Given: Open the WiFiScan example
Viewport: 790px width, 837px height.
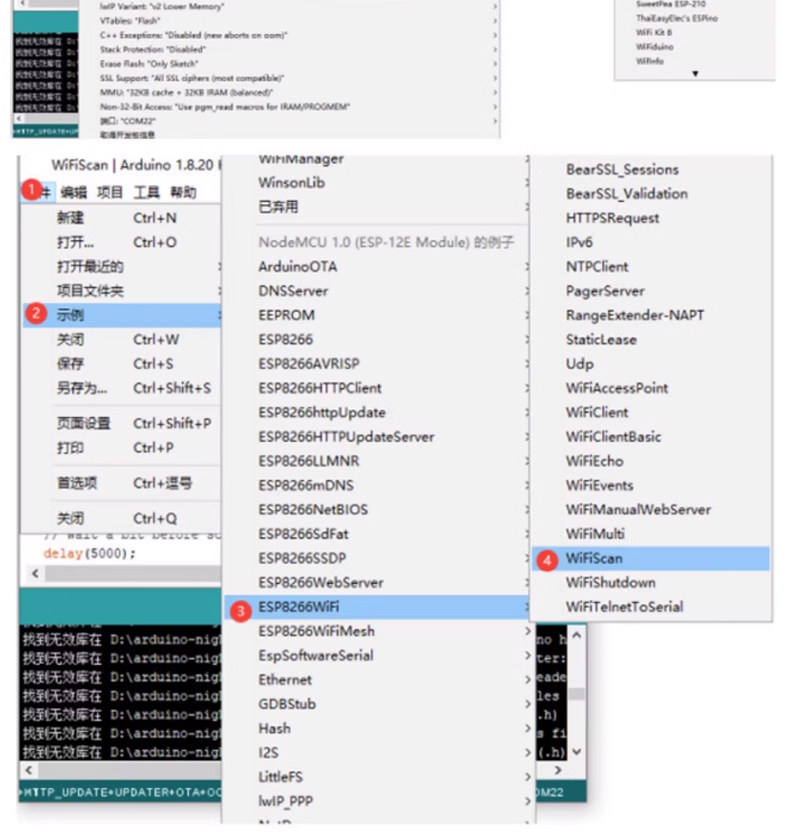Looking at the screenshot, I should (x=651, y=558).
